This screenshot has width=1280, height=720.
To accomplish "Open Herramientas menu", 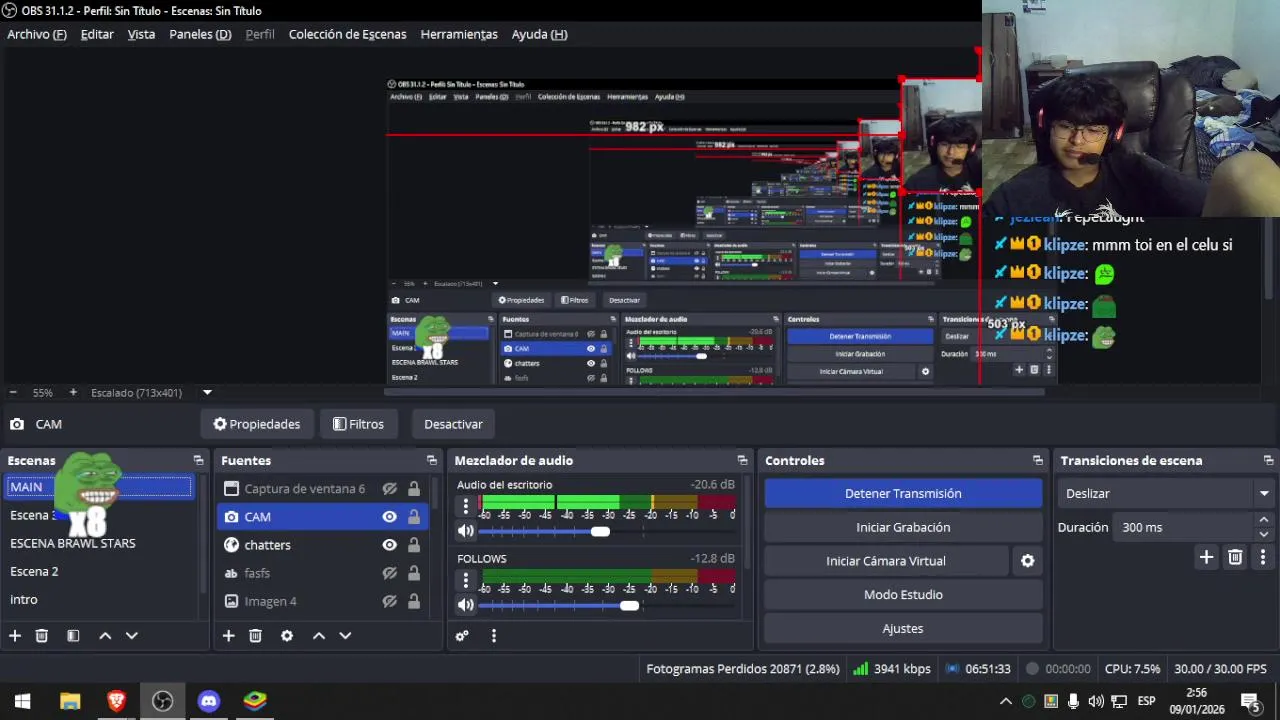I will click(x=459, y=34).
